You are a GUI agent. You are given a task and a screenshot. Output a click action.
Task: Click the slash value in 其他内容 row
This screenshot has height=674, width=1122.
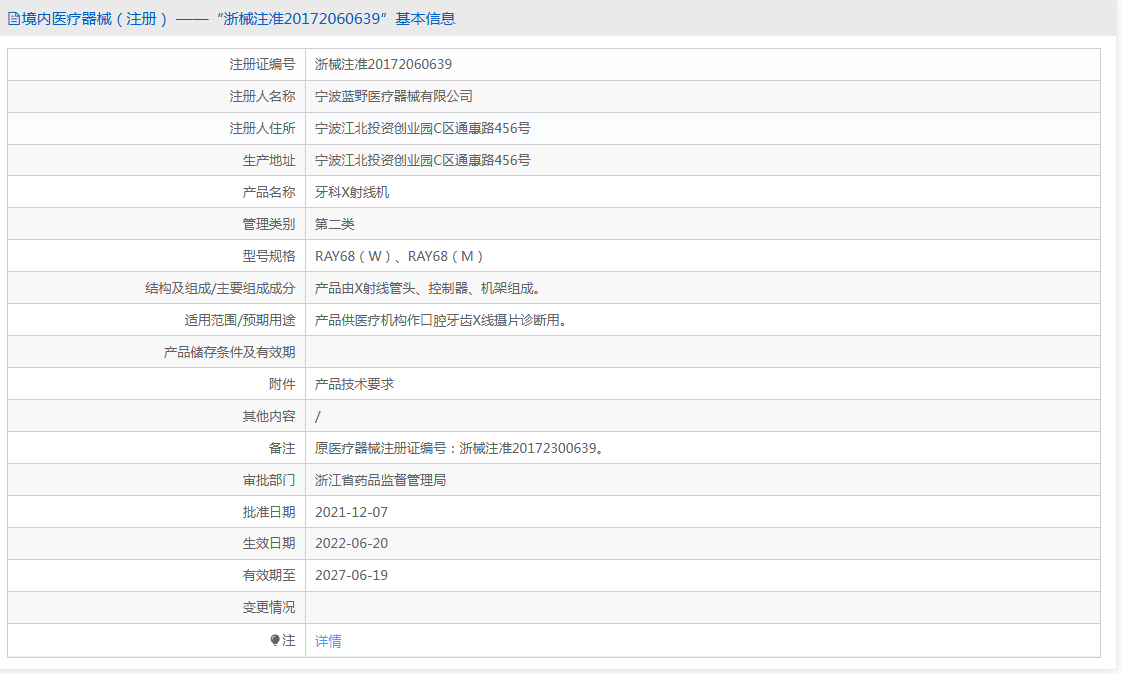pyautogui.click(x=318, y=416)
